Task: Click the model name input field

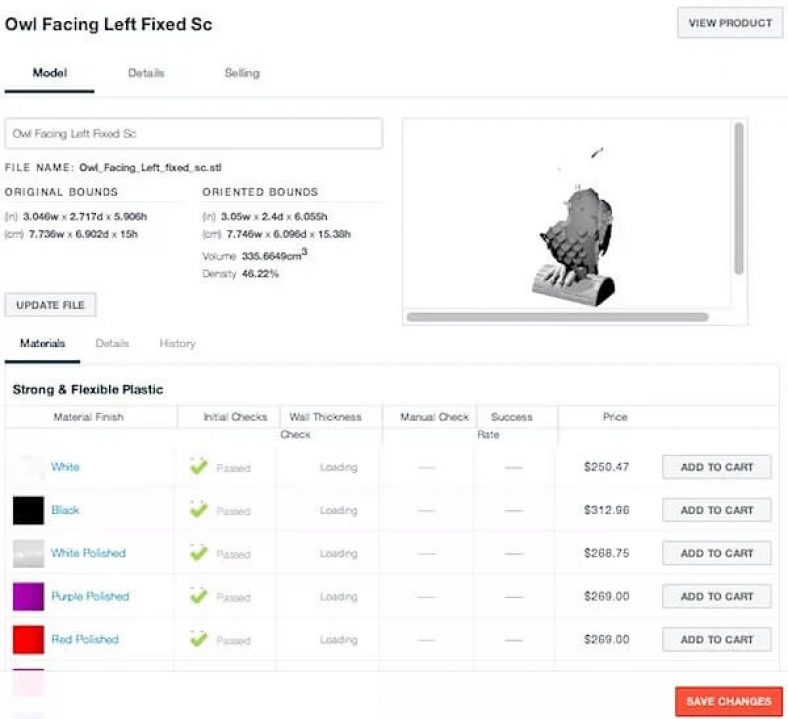Action: click(x=193, y=134)
